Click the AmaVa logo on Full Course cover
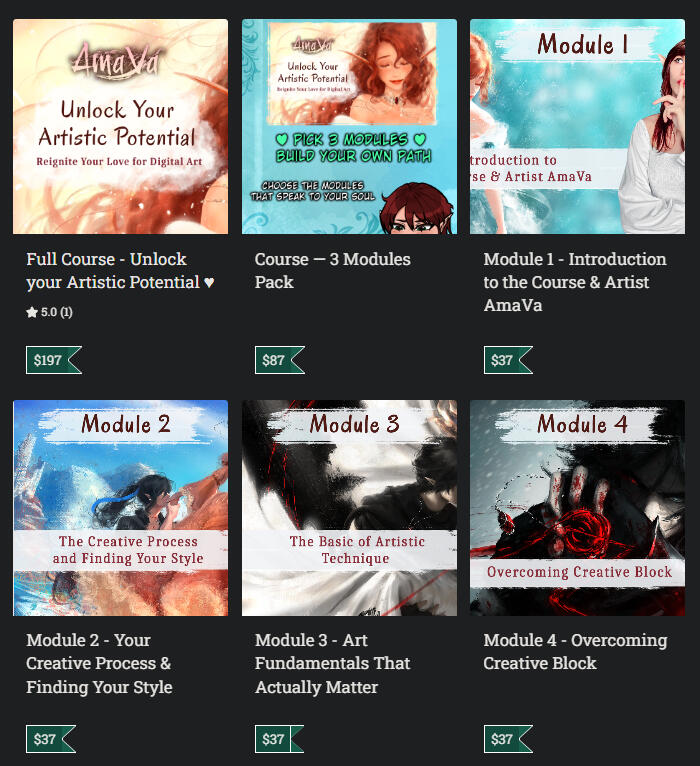 click(116, 61)
